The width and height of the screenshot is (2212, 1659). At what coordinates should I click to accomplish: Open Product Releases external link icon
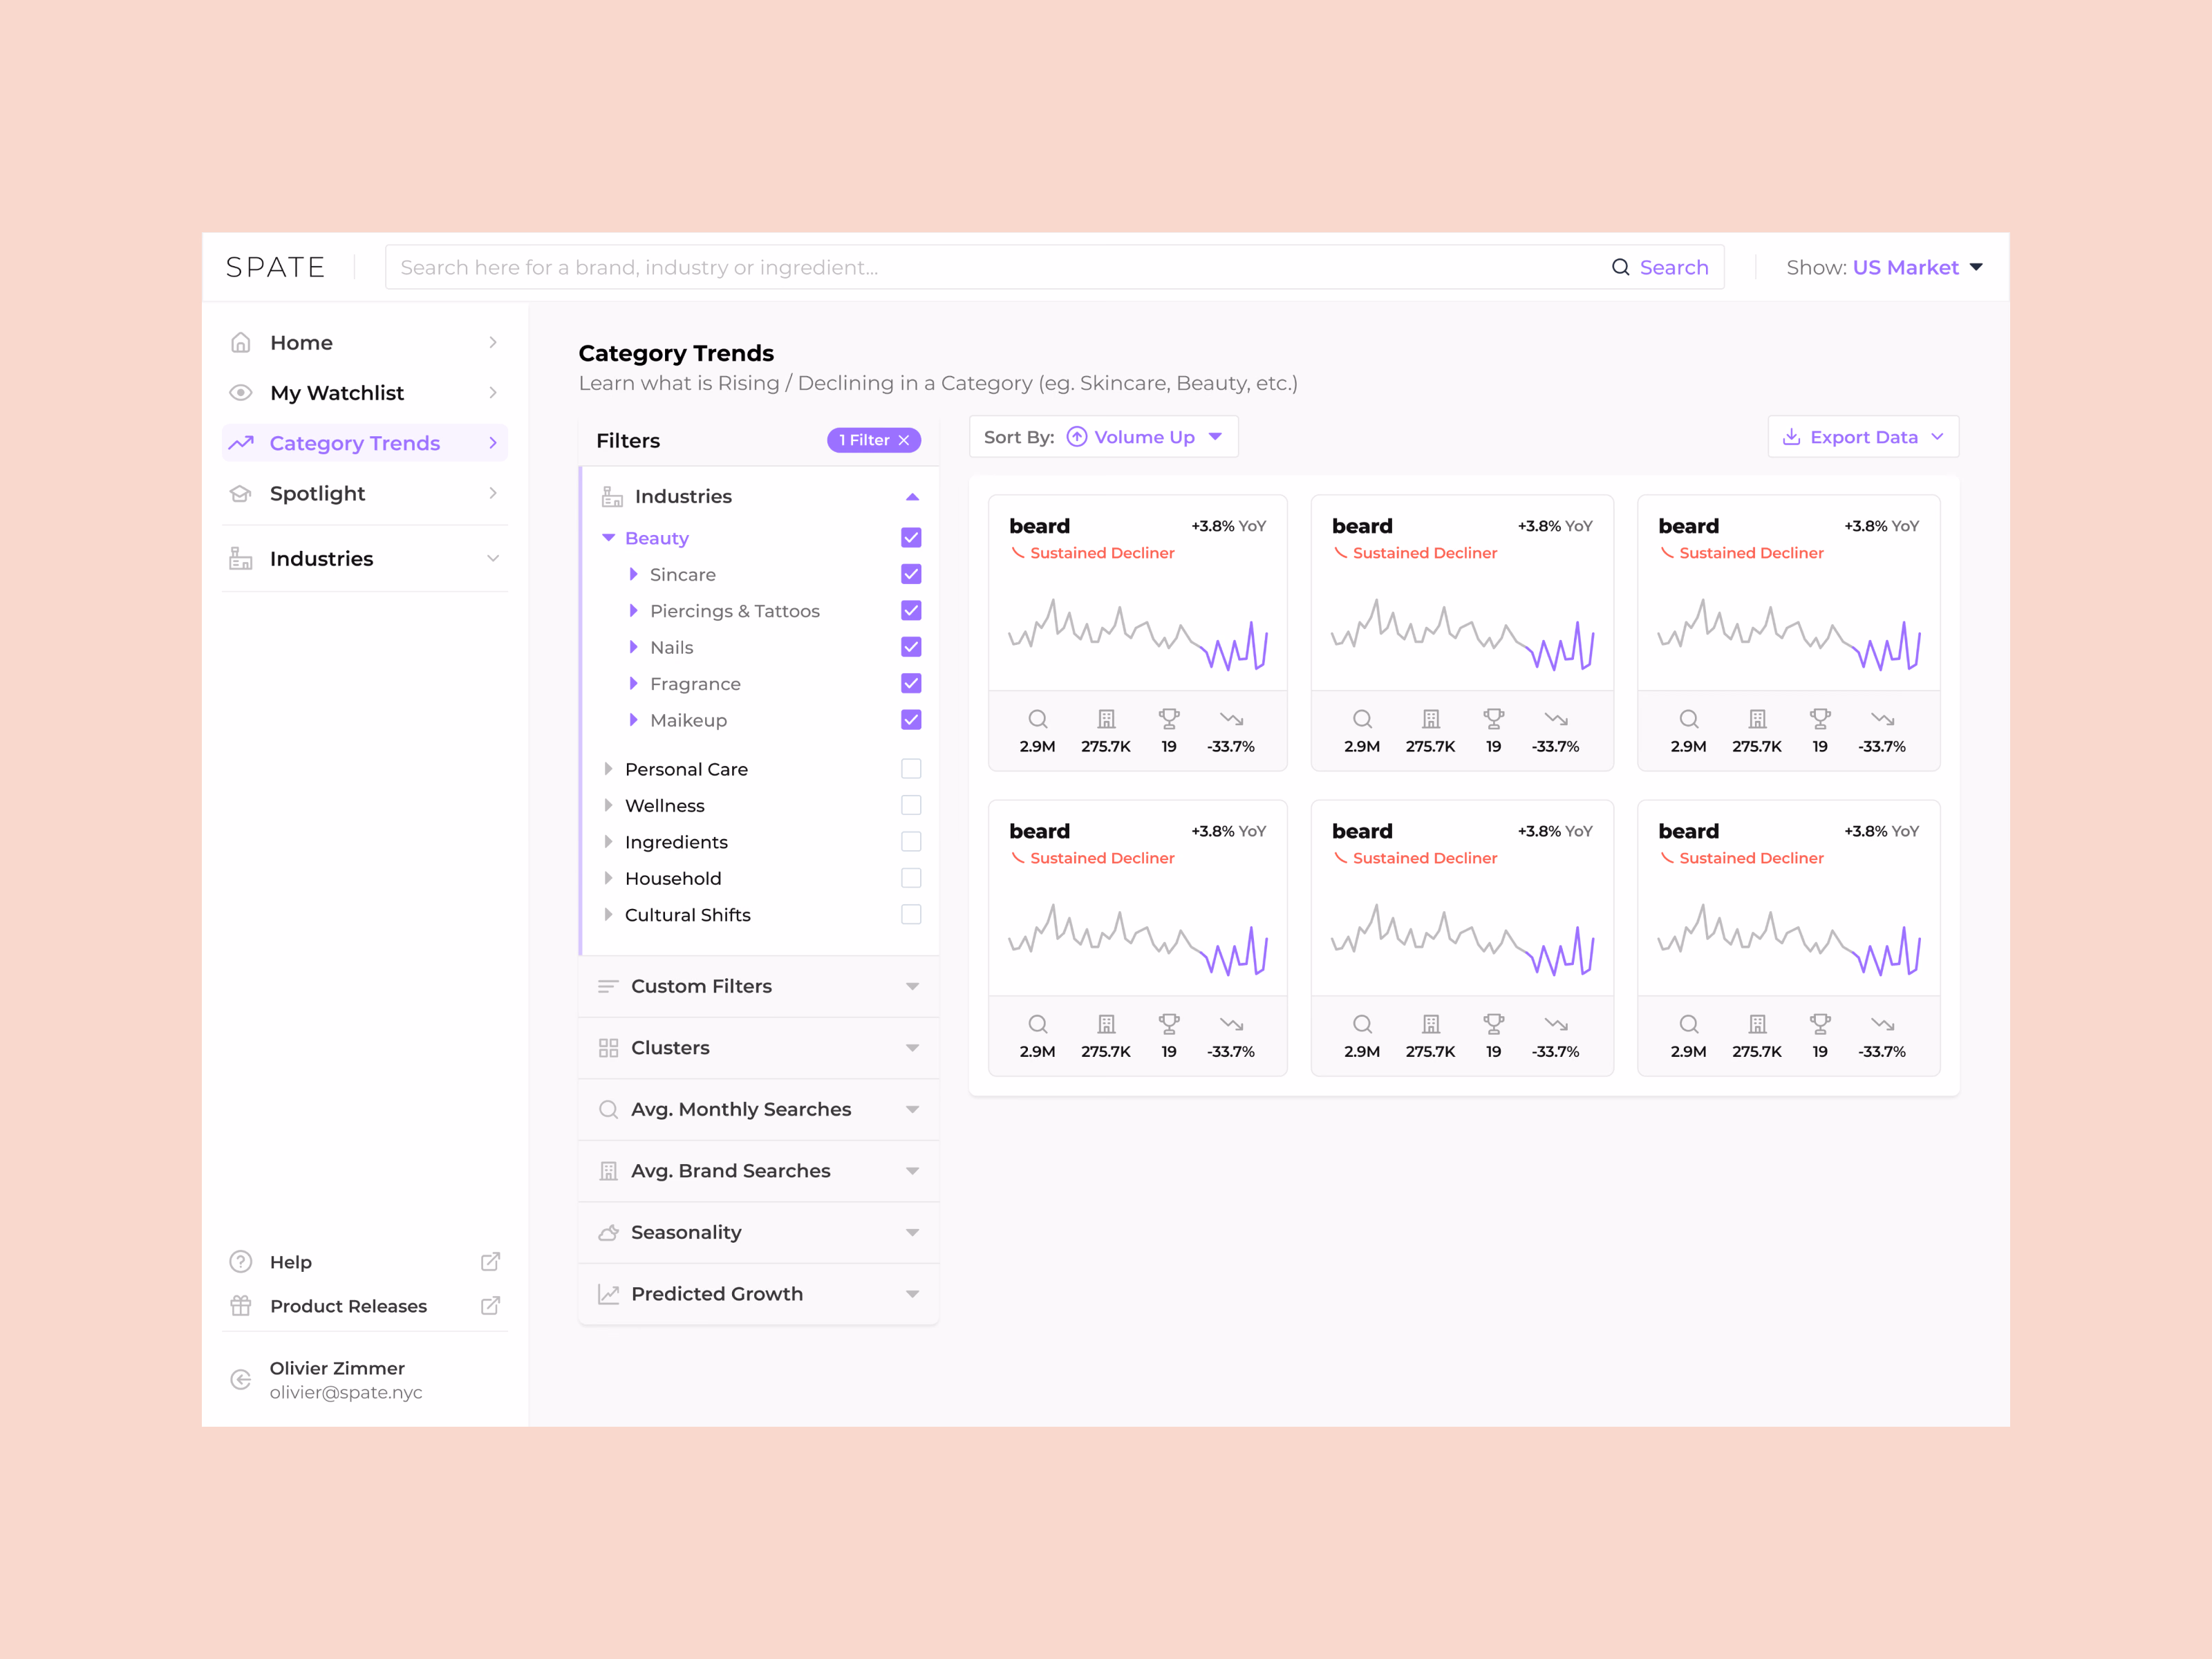[x=490, y=1305]
